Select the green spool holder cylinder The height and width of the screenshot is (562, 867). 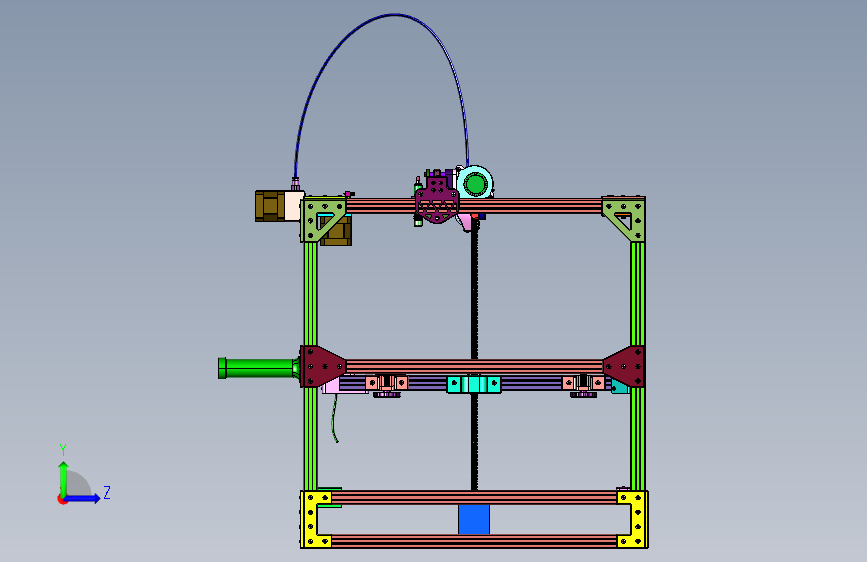pos(257,368)
